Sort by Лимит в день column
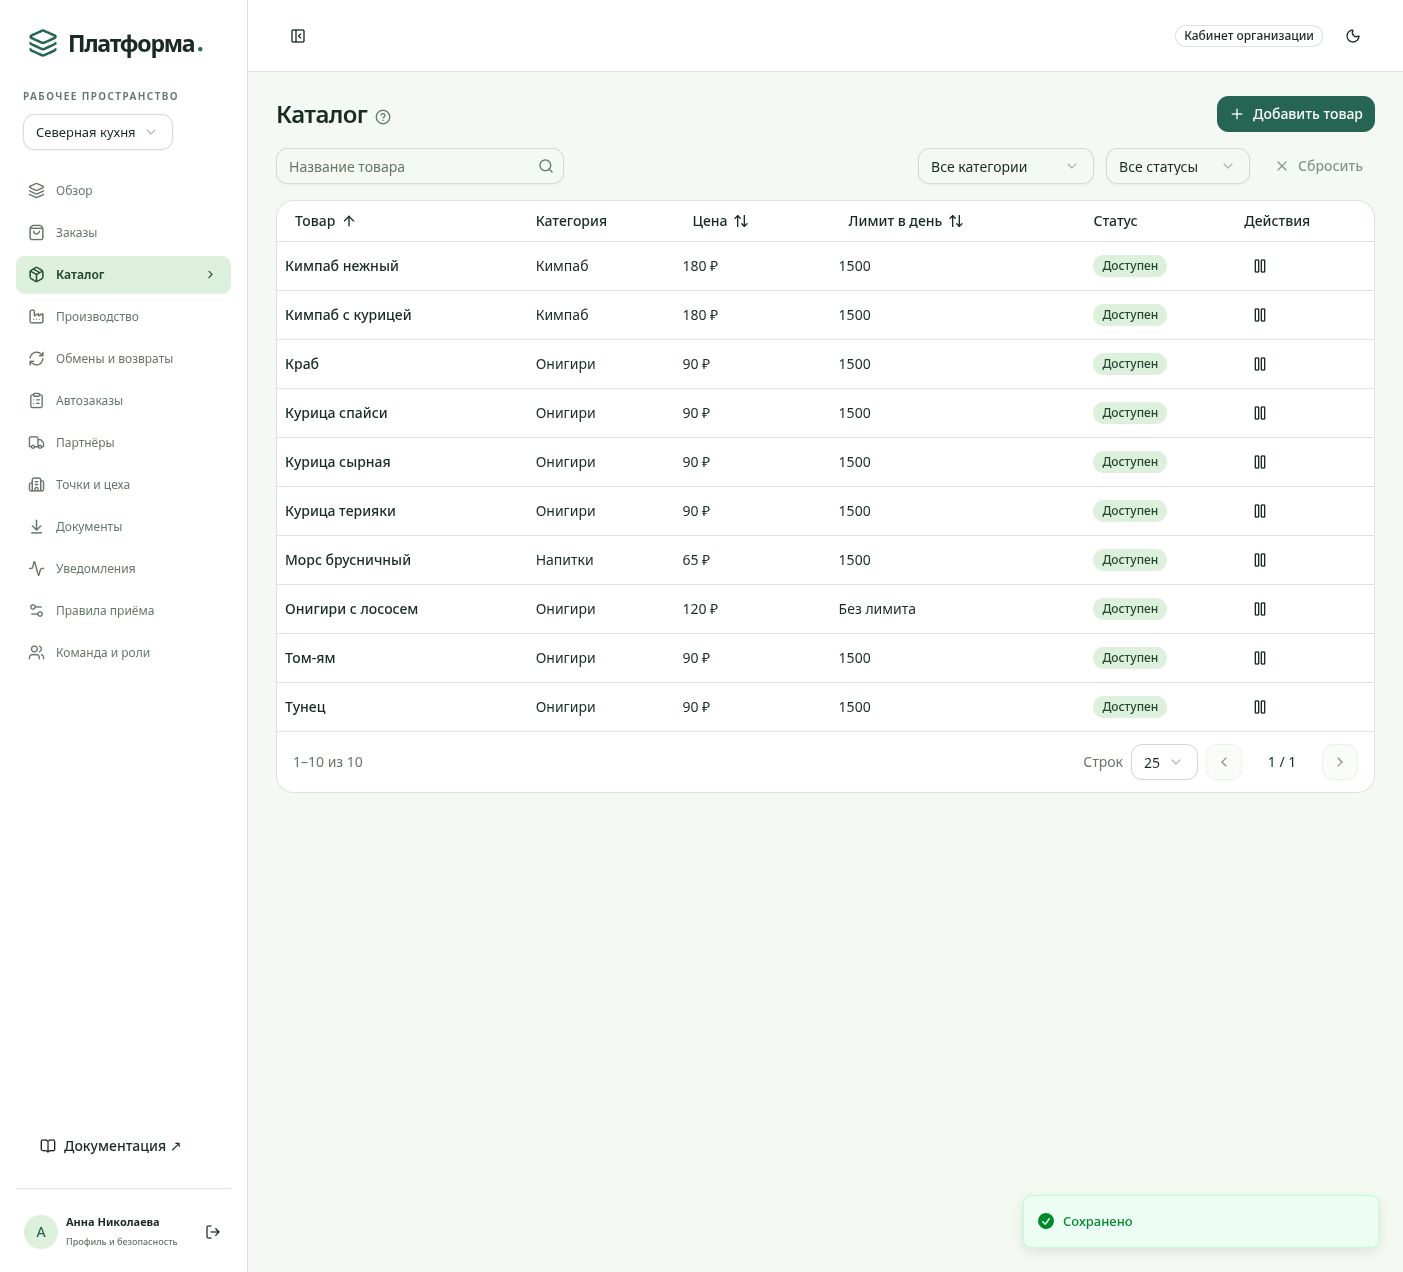Viewport: 1403px width, 1272px height. [906, 221]
